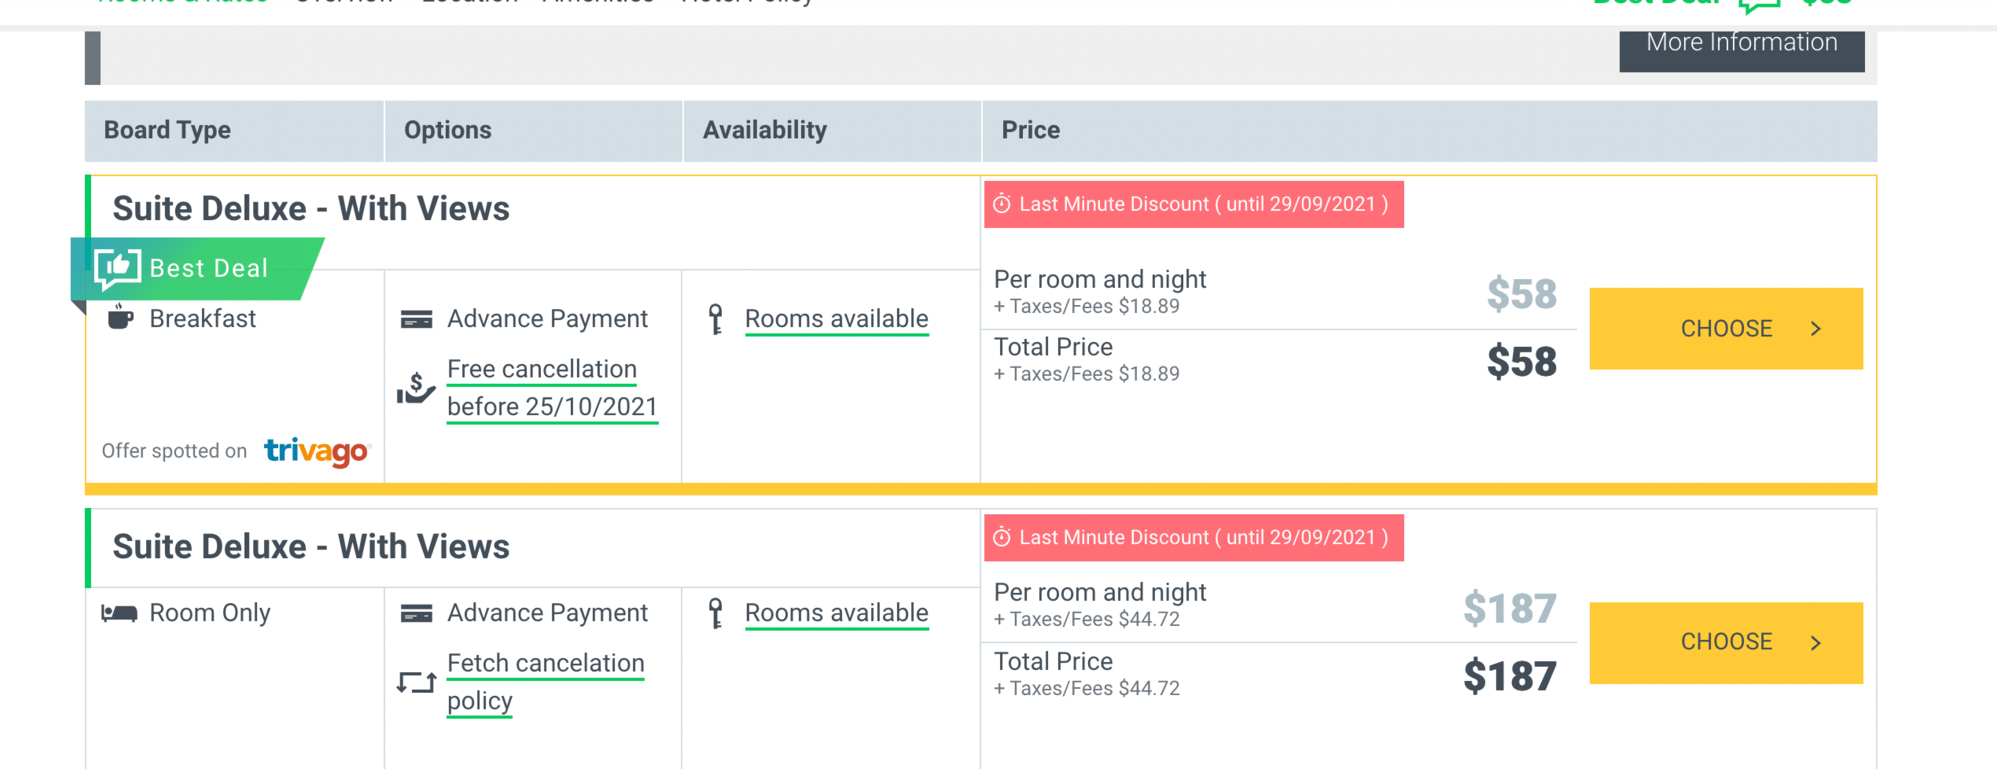This screenshot has height=769, width=1997.
Task: Choose the $58 Breakfast room offer
Action: (1726, 329)
